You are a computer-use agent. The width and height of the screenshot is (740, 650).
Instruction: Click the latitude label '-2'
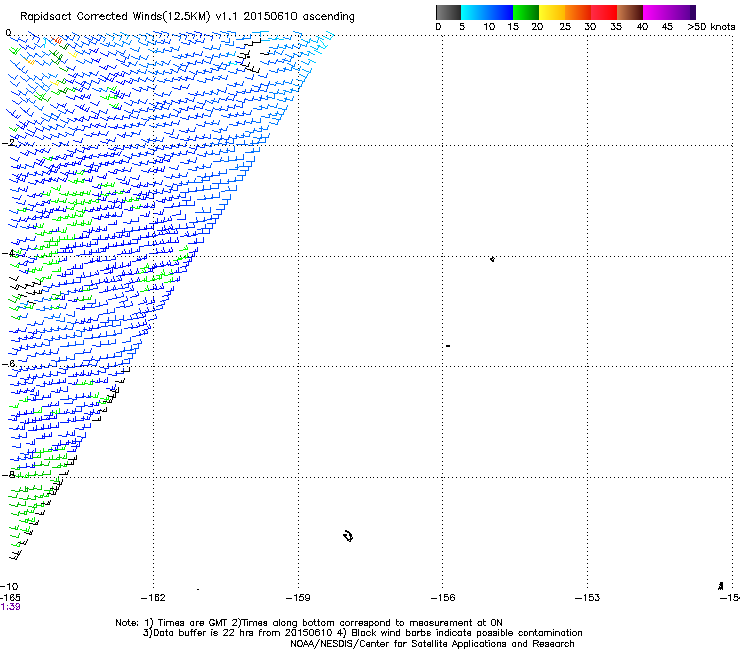click(8, 142)
